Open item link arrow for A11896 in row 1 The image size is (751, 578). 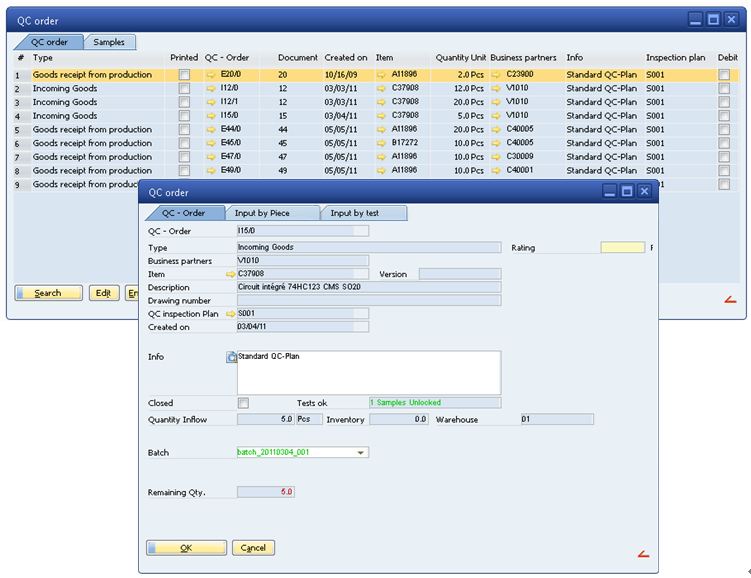[x=383, y=75]
